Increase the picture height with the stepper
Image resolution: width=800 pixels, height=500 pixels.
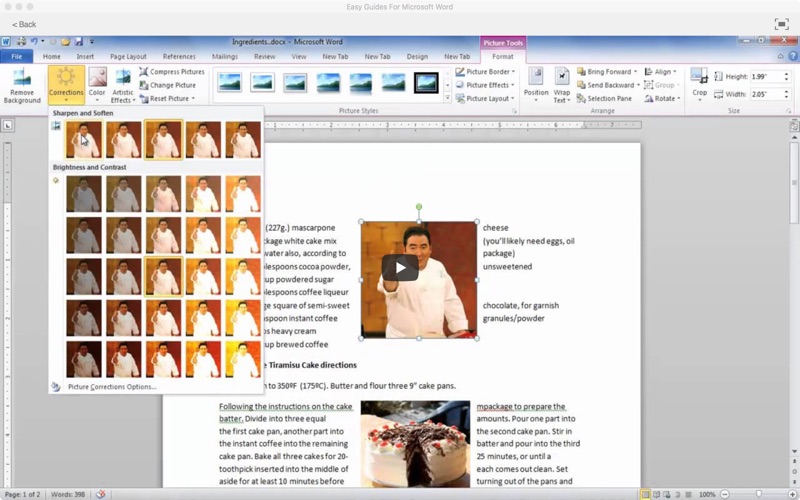pos(786,74)
